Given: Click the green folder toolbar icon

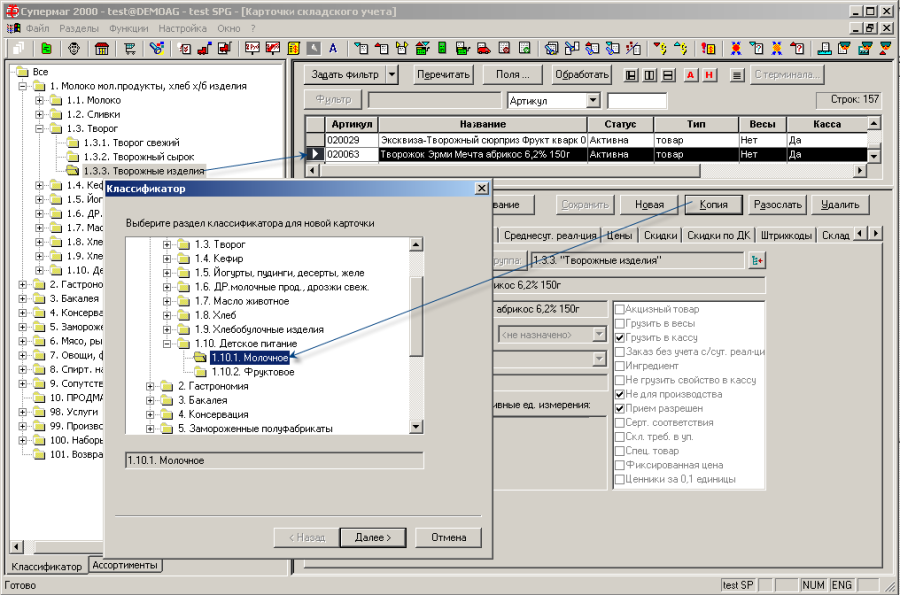Looking at the screenshot, I should point(46,49).
